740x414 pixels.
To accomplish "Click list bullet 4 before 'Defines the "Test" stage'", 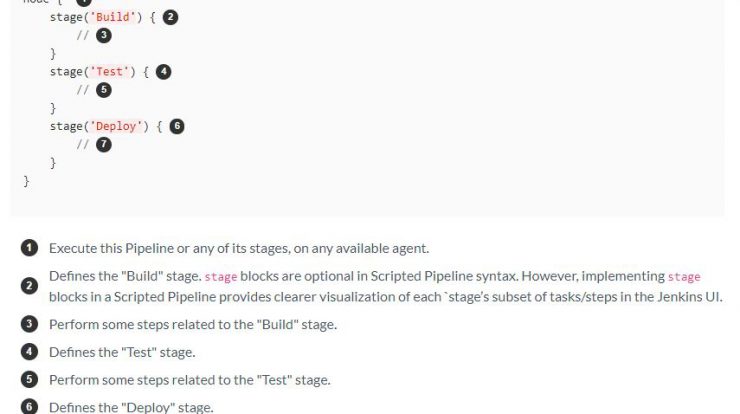I will pos(29,352).
